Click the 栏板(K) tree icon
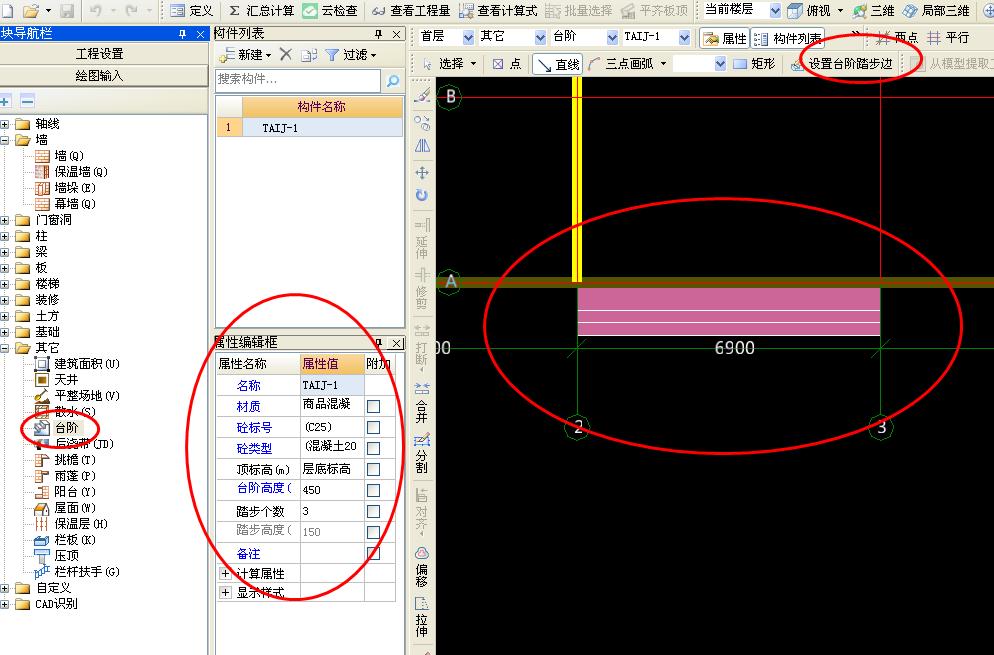The height and width of the screenshot is (655, 994). coord(42,540)
